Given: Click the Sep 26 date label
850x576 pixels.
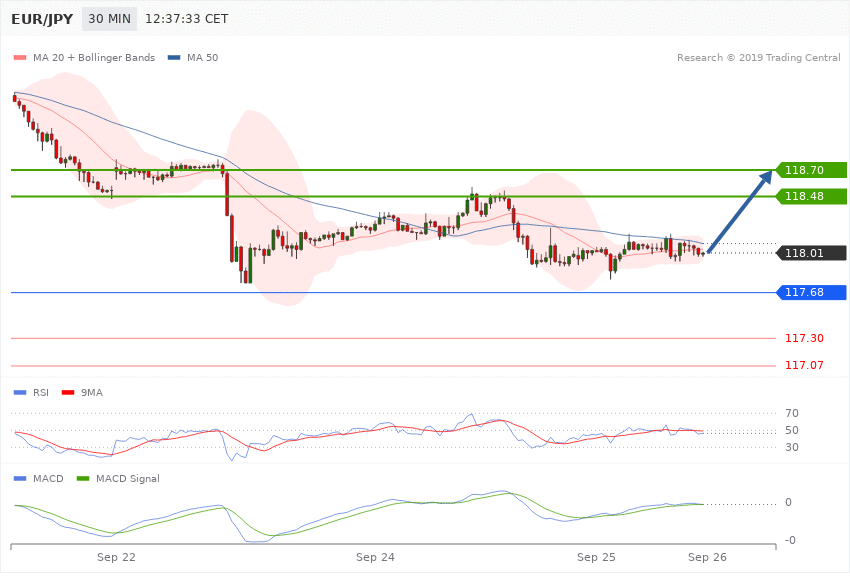Looking at the screenshot, I should tap(707, 557).
